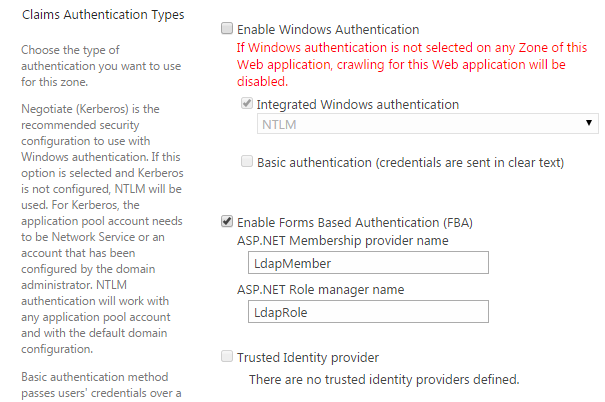This screenshot has height=402, width=605.
Task: Click the "ASP.NET Membership provider name" label
Action: pyautogui.click(x=342, y=240)
